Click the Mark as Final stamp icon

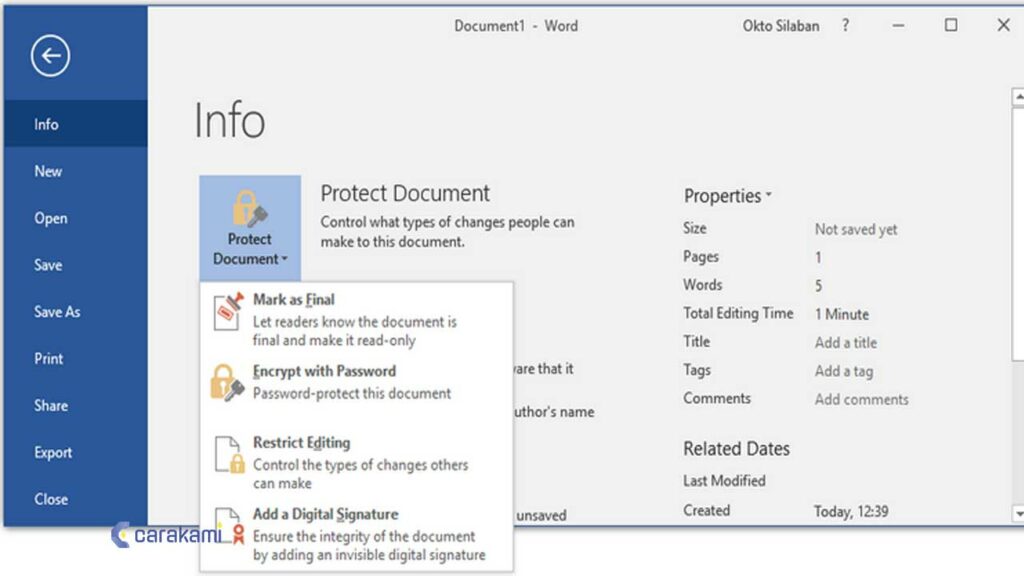[229, 311]
